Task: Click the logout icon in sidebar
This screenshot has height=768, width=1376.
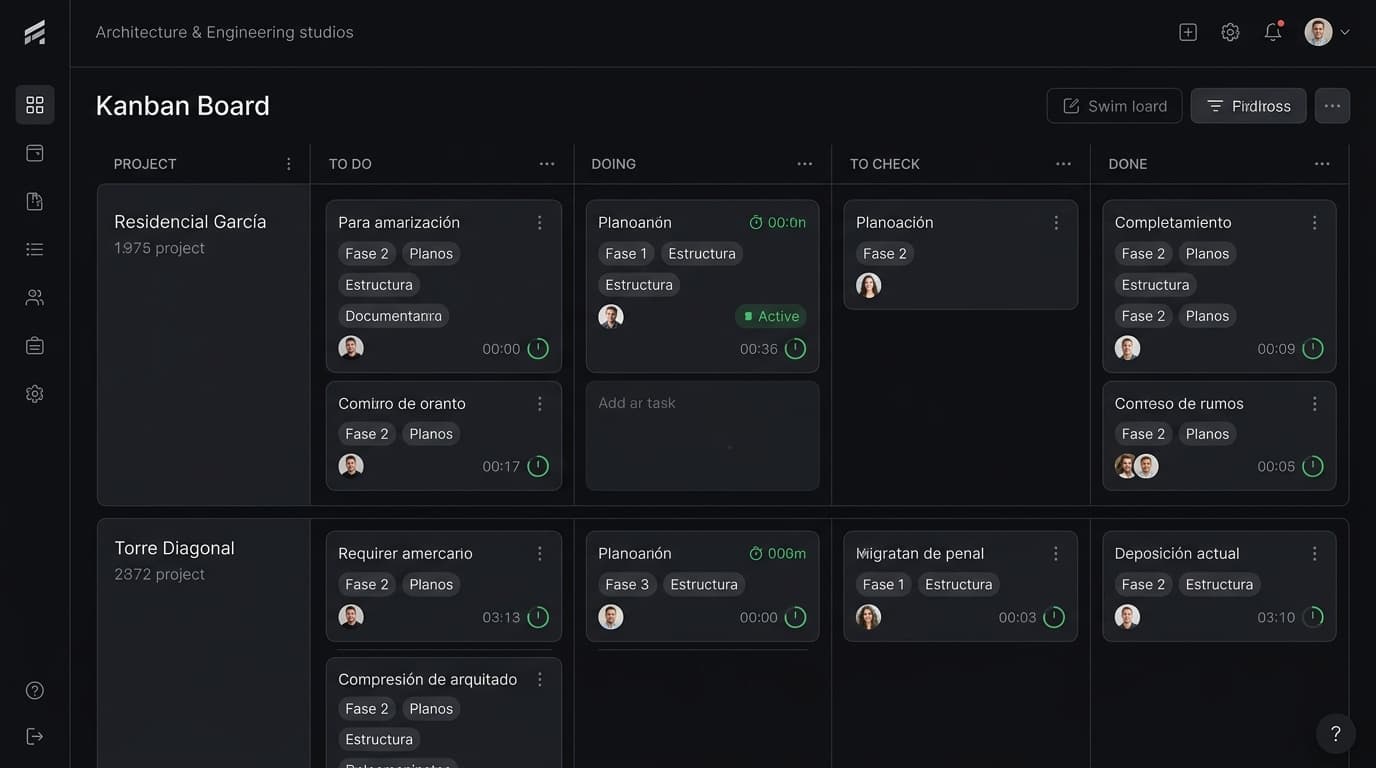Action: click(x=35, y=737)
